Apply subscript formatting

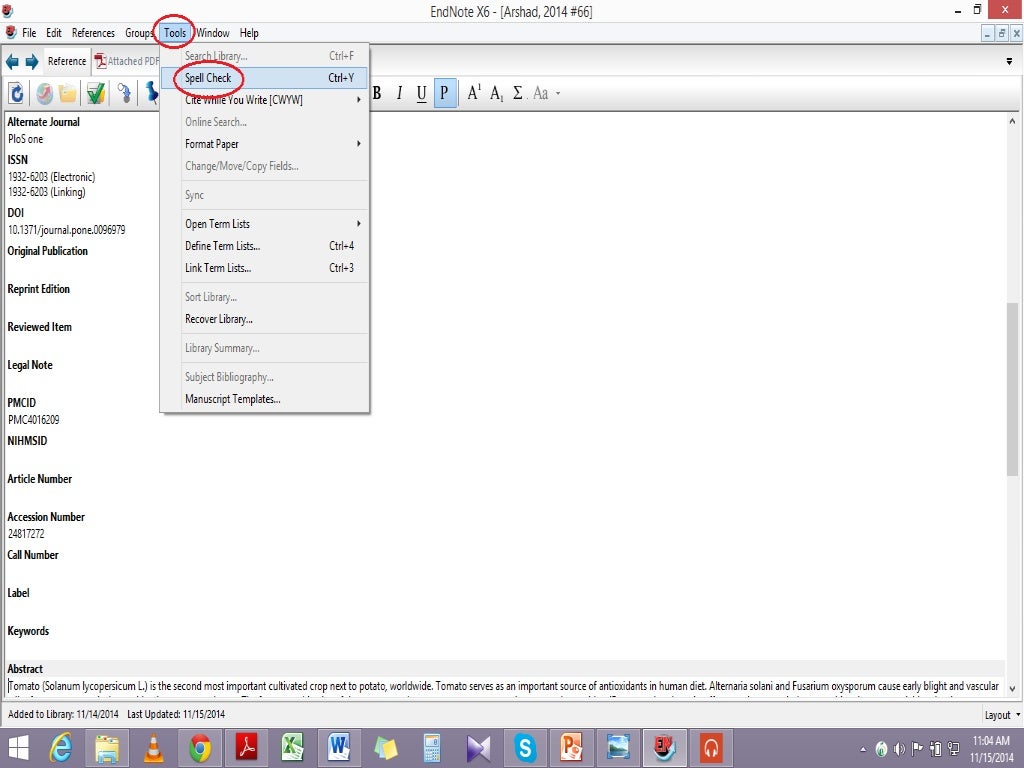496,94
